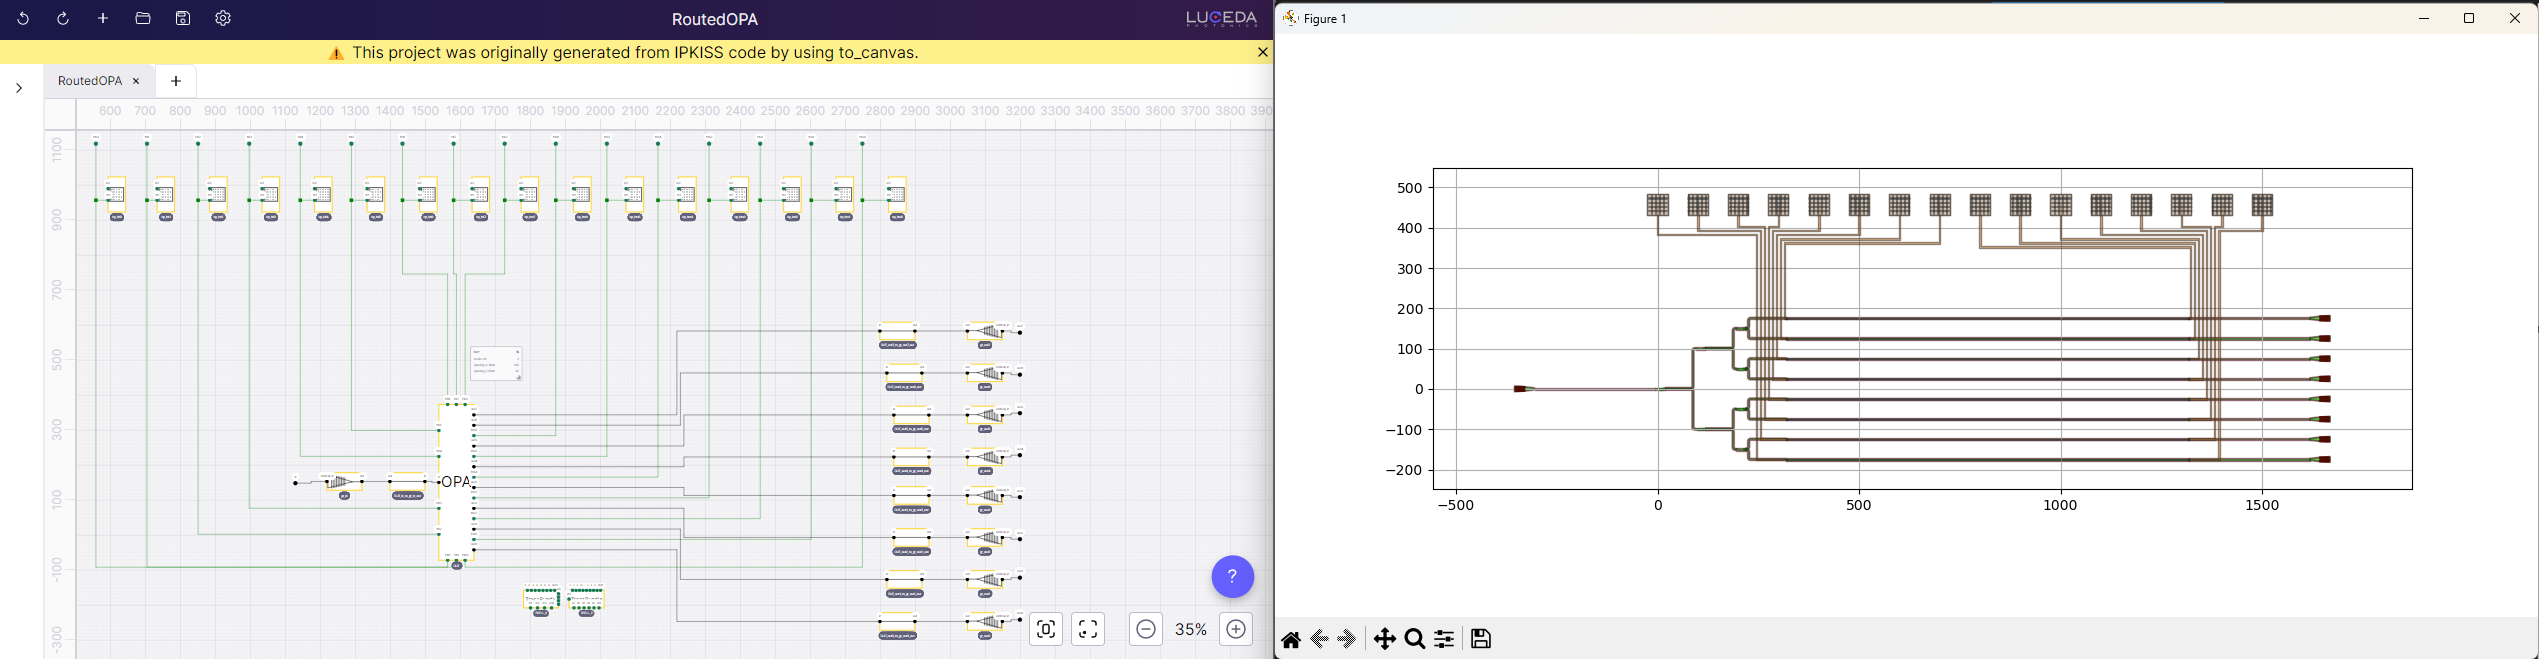Reset Figure 1 to home view
The height and width of the screenshot is (659, 2539).
1291,639
